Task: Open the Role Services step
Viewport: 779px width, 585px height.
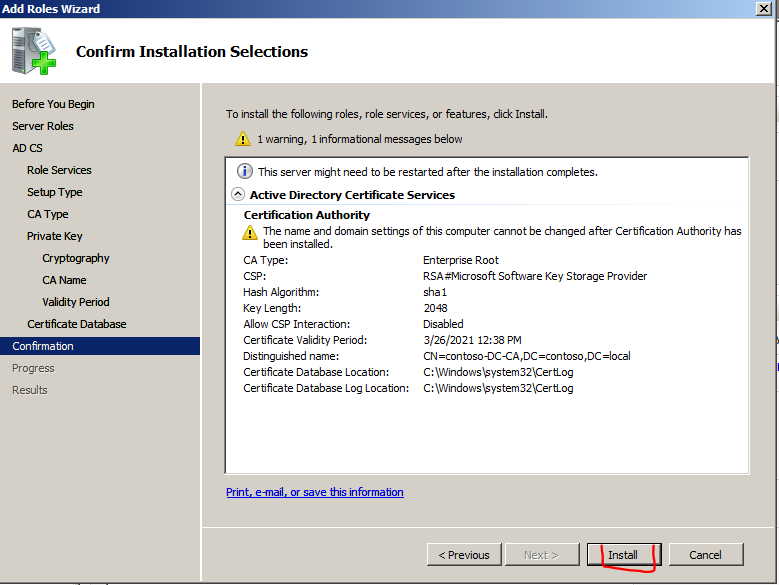Action: pyautogui.click(x=59, y=170)
